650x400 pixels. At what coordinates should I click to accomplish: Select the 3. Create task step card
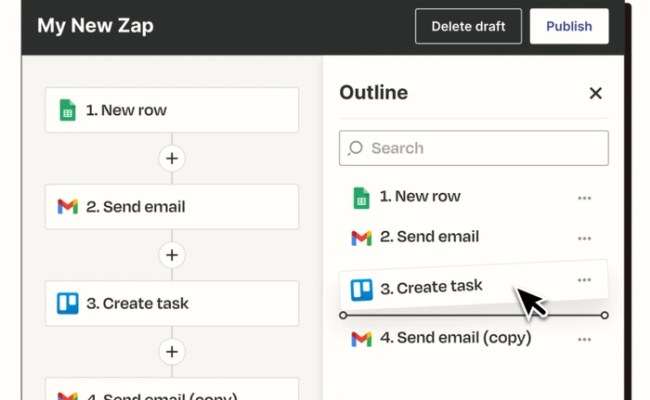[x=172, y=303]
